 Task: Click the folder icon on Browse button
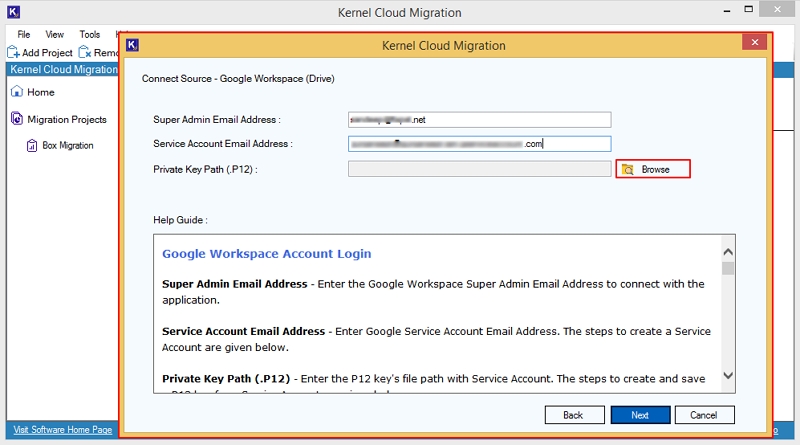628,169
